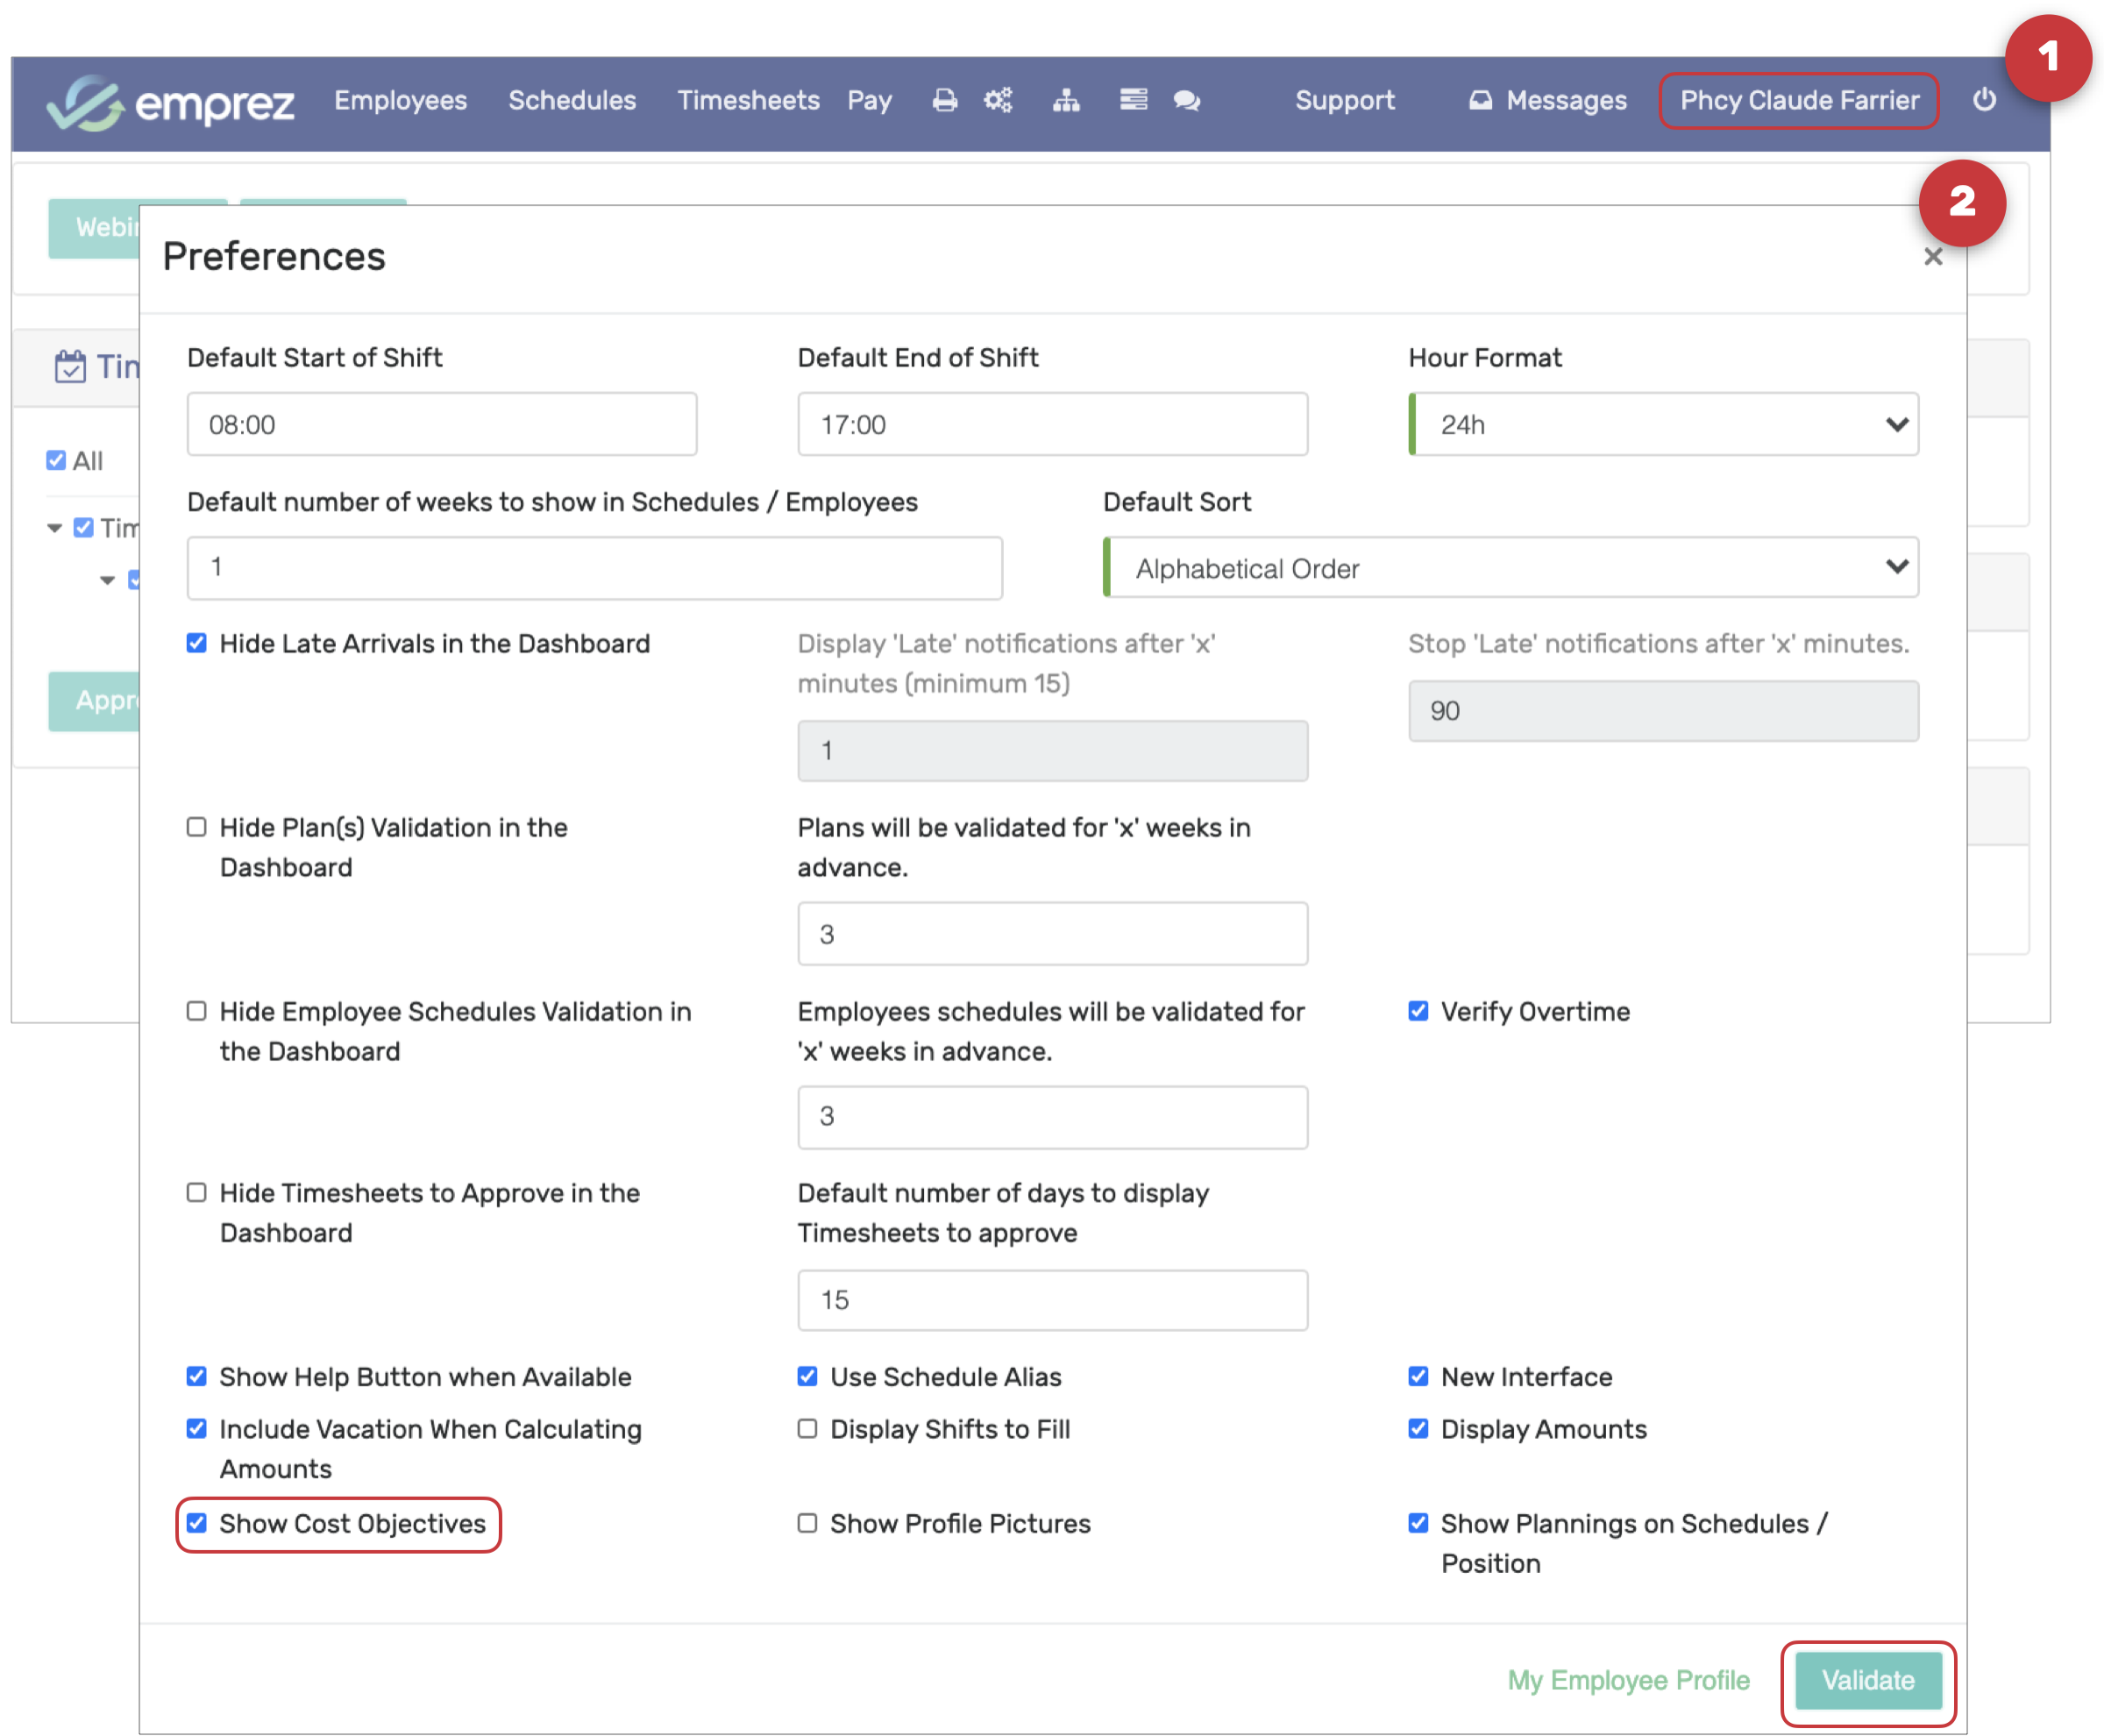Toggle Verify Overtime checkbox
The width and height of the screenshot is (2104, 1736).
(x=1418, y=1011)
